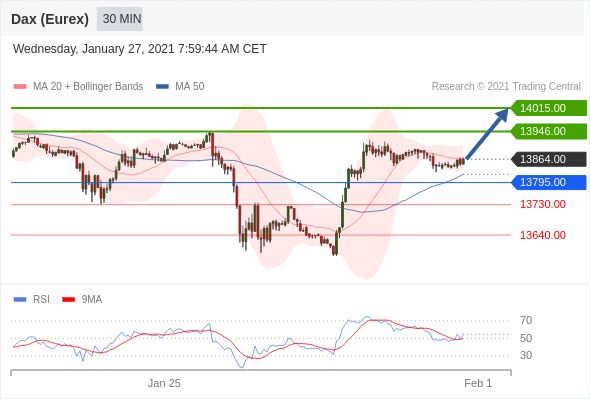Toggle the 9MA legend label
Viewport: 590px width, 400px height.
[92, 300]
